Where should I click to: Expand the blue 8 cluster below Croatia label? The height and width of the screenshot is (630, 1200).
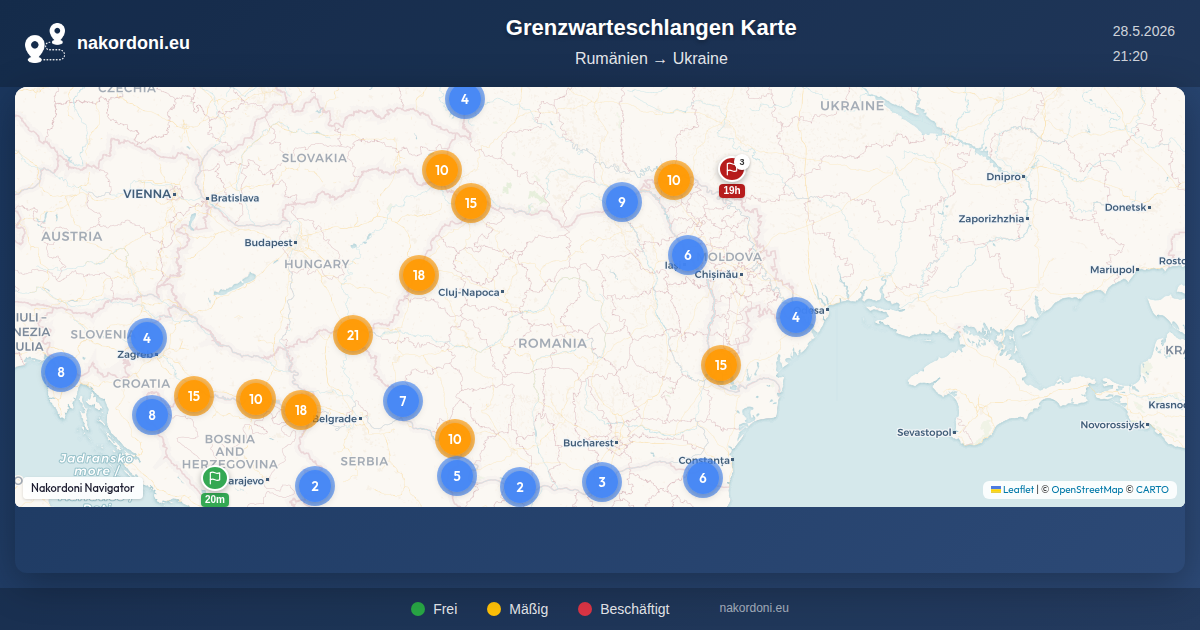(x=152, y=415)
